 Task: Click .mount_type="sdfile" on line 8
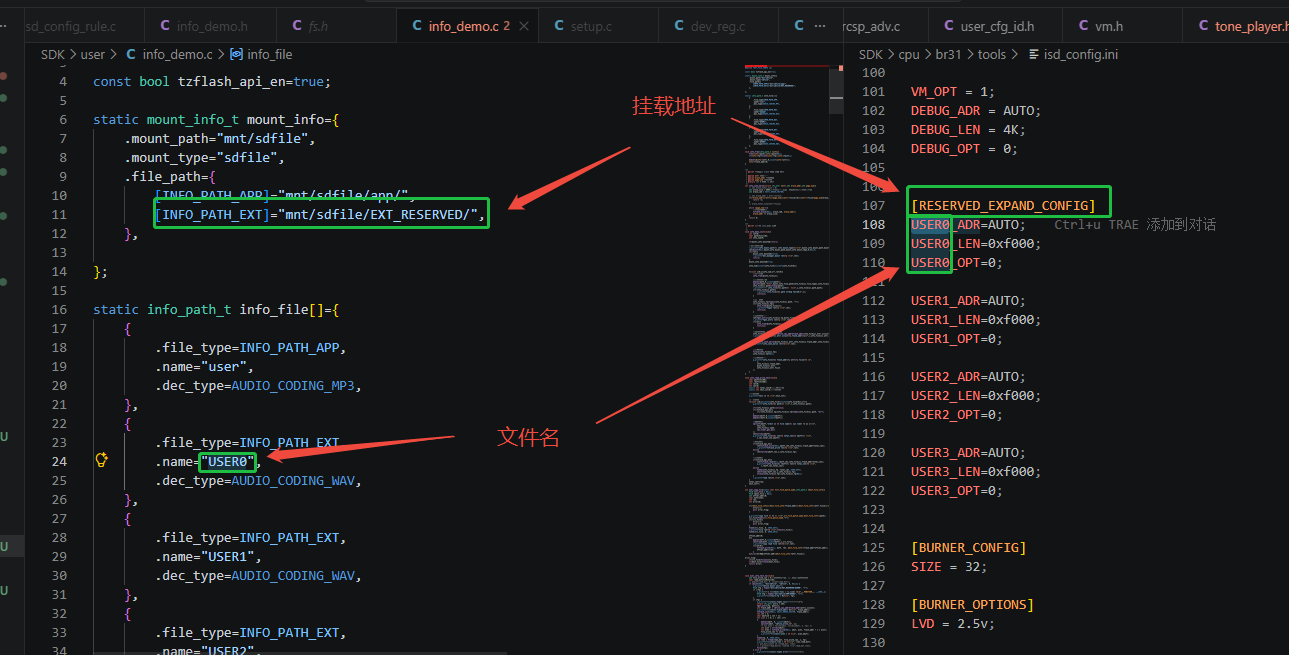pos(204,157)
